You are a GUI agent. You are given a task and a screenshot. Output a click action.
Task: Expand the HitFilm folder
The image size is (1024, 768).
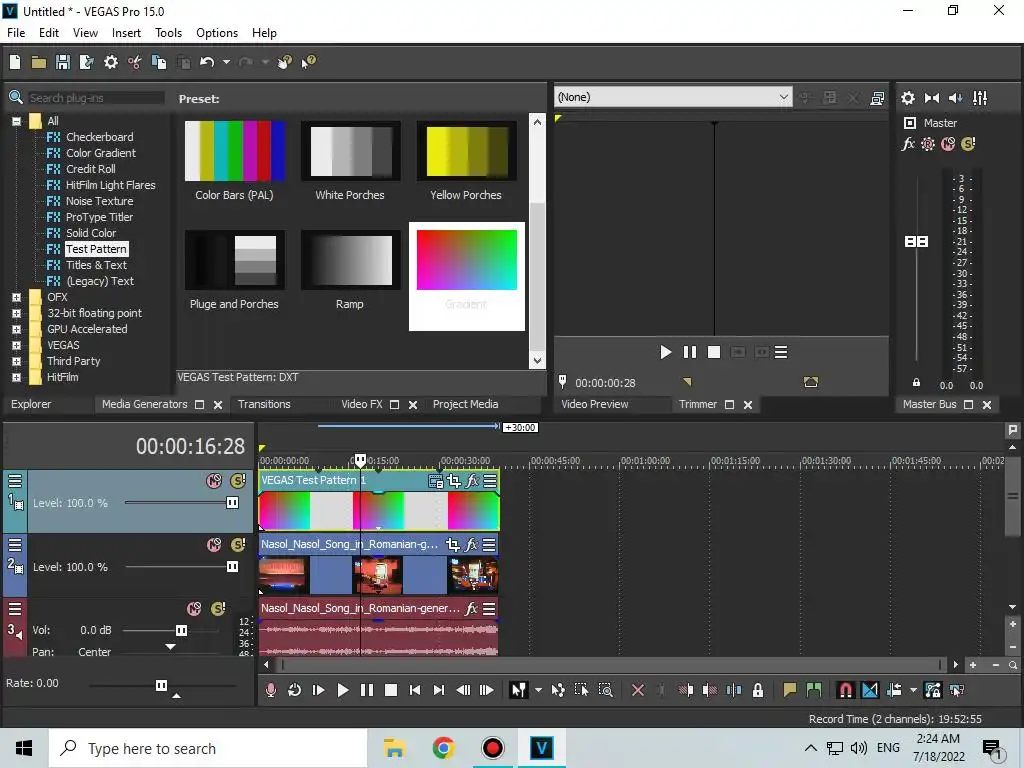[16, 377]
